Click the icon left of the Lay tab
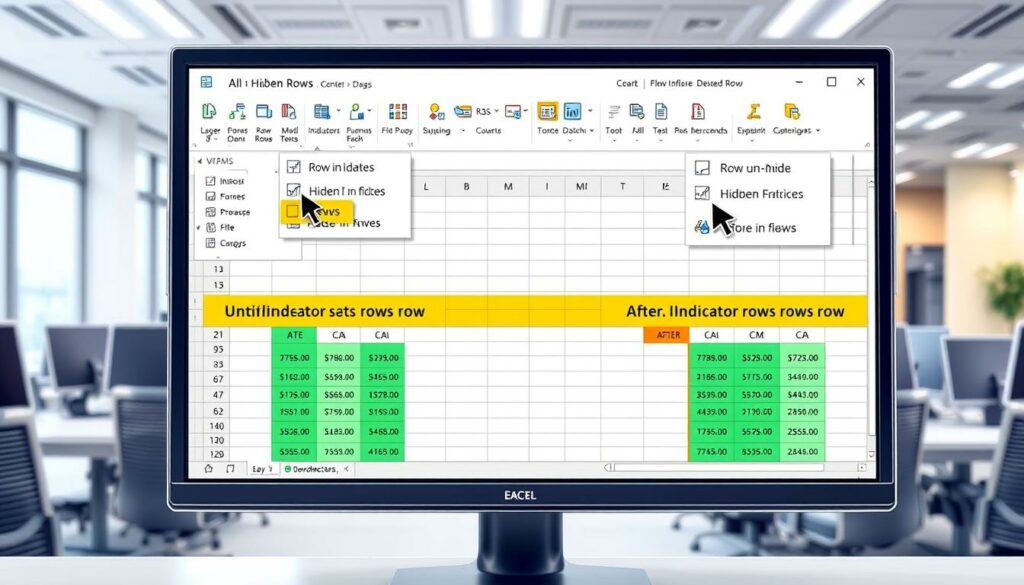Viewport: 1024px width, 585px height. tap(230, 469)
